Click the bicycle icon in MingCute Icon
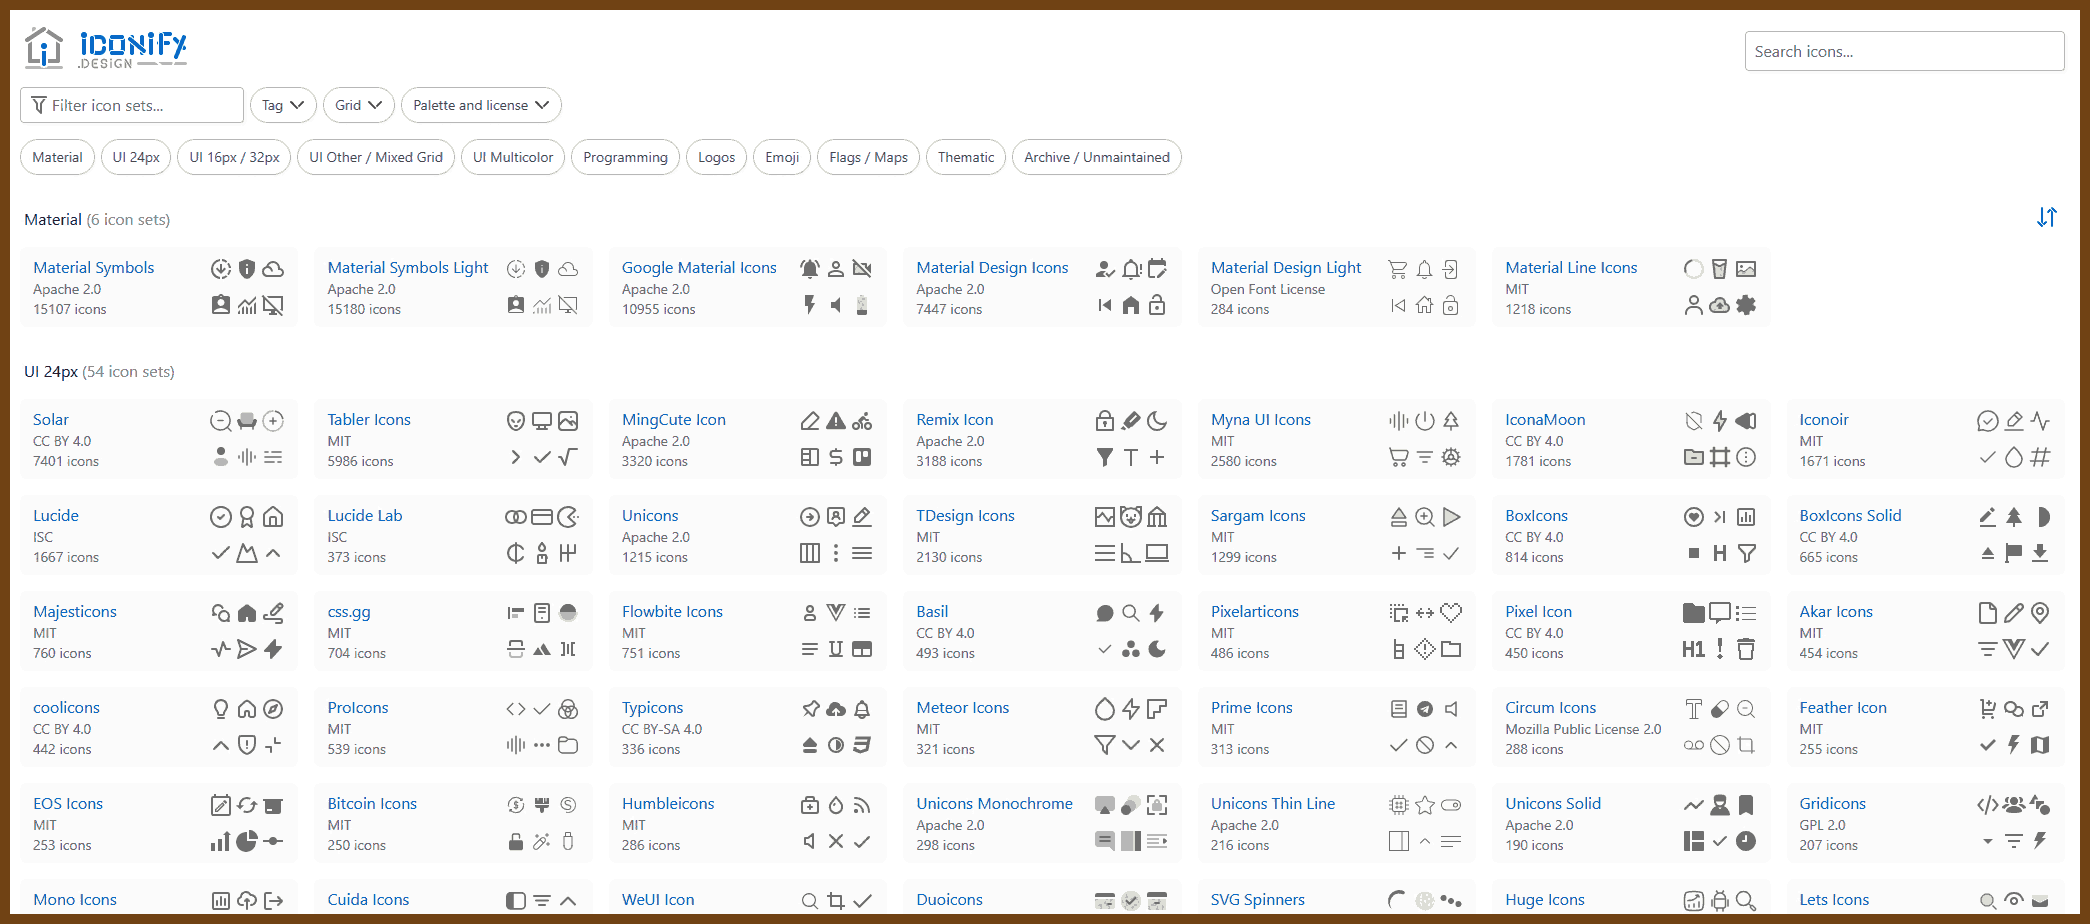Image resolution: width=2090 pixels, height=924 pixels. [x=862, y=421]
